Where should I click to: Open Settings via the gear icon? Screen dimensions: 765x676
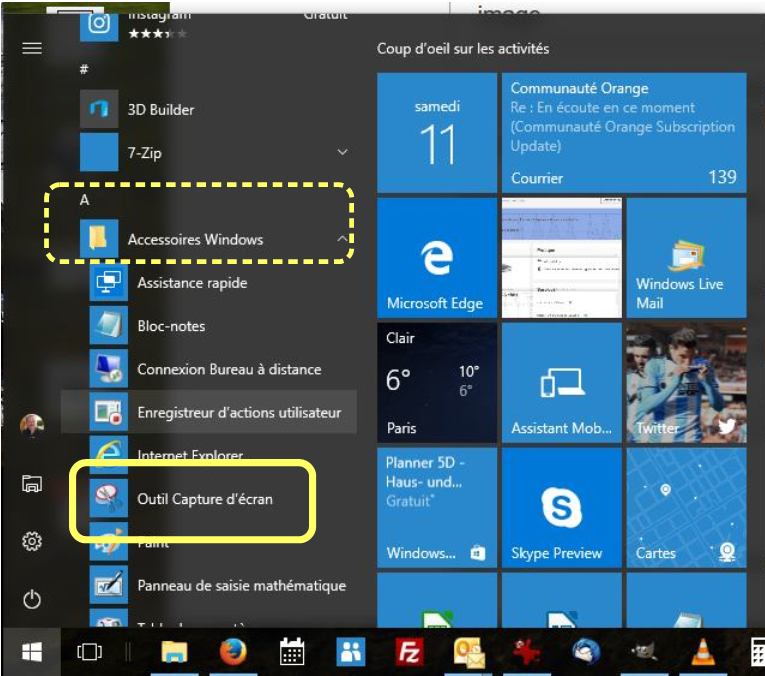point(32,541)
